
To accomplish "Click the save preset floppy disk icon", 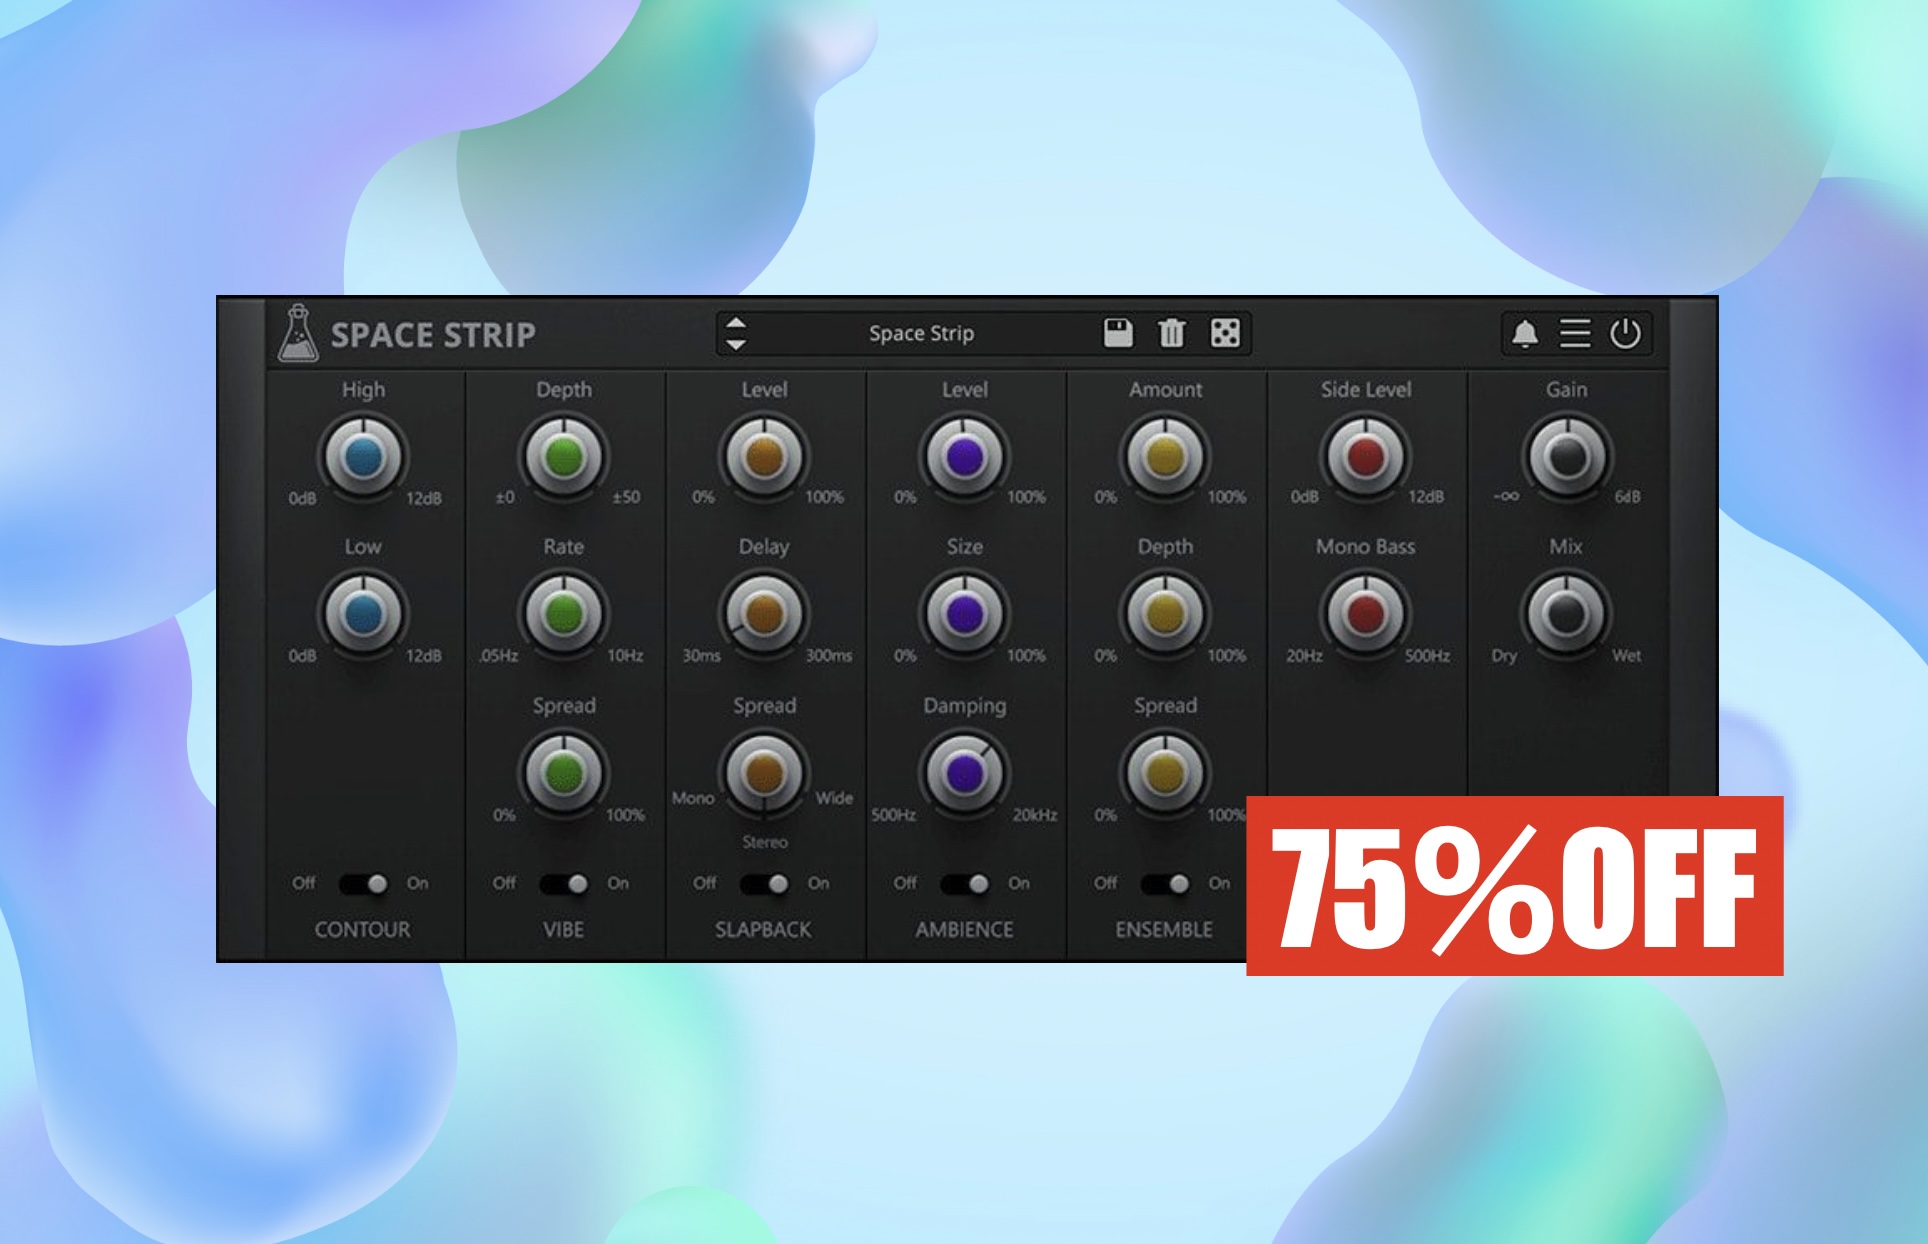I will click(1117, 333).
